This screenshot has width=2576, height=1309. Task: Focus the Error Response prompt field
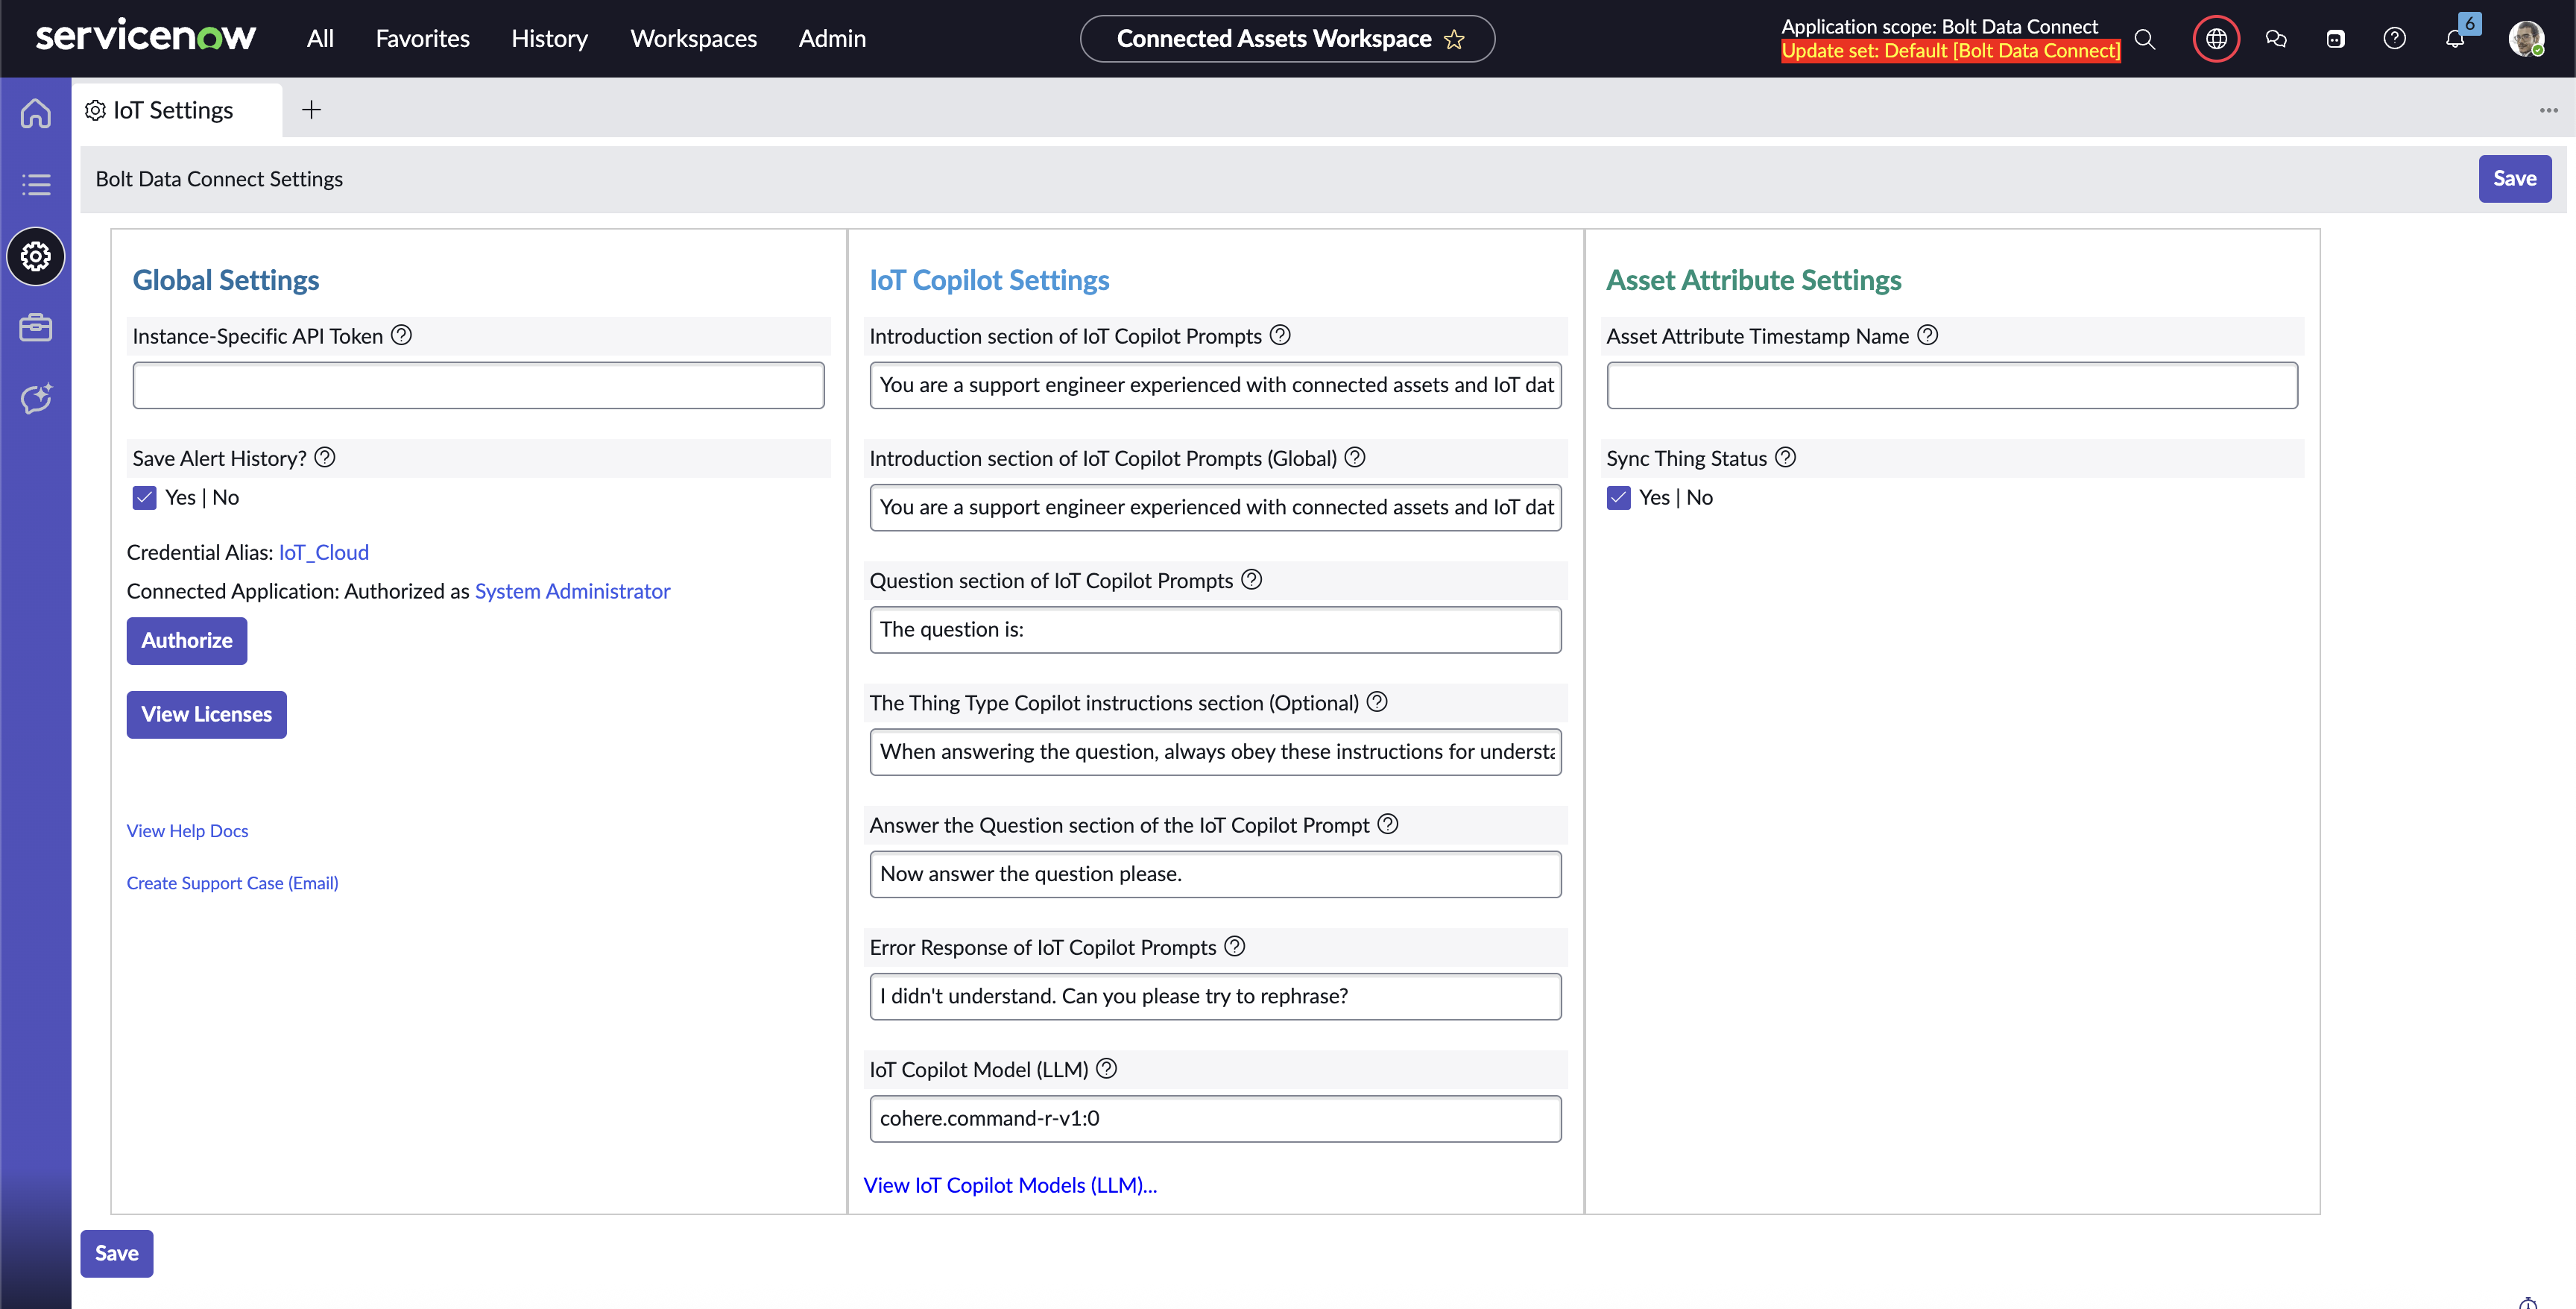point(1216,997)
